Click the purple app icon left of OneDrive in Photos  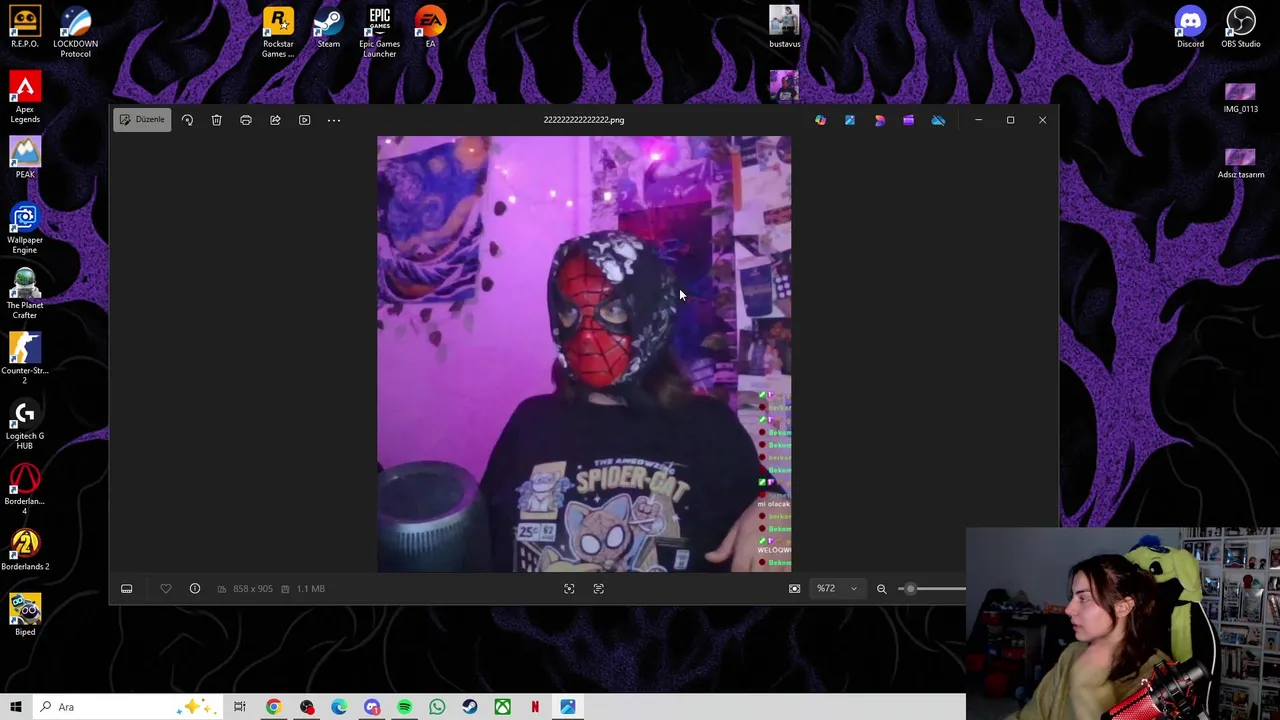[908, 120]
